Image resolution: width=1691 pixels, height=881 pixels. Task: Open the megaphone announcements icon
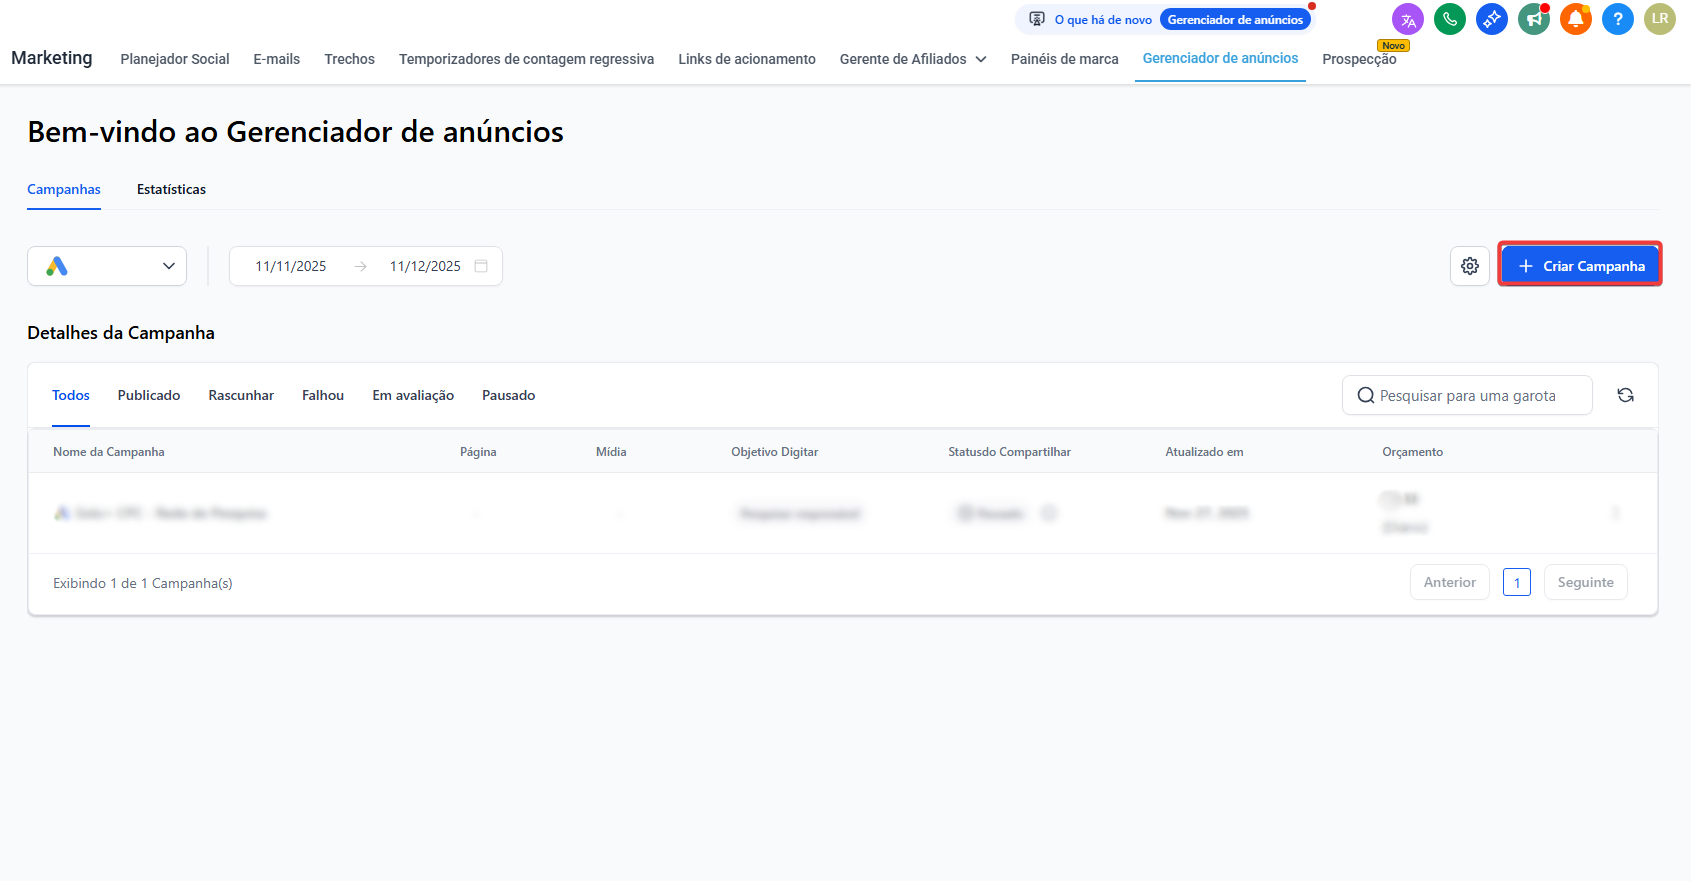click(x=1533, y=19)
